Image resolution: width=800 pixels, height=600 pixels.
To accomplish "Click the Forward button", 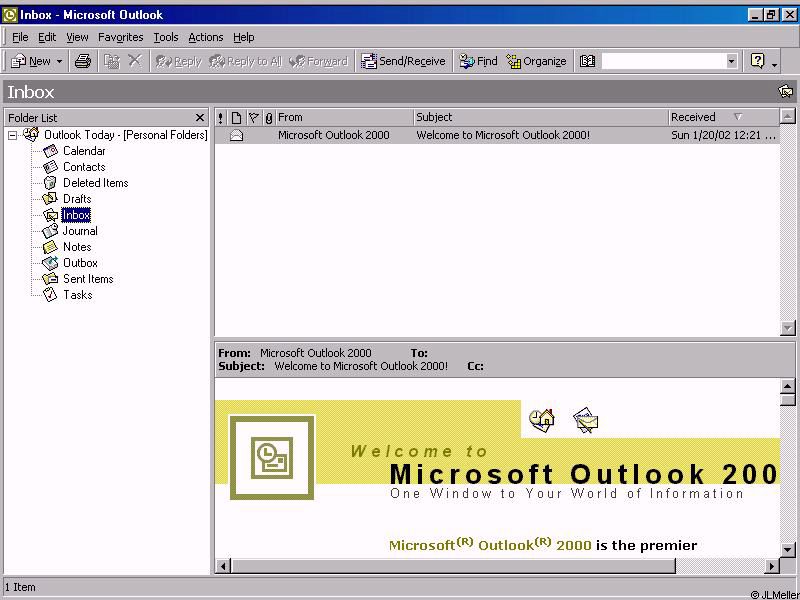I will click(318, 61).
